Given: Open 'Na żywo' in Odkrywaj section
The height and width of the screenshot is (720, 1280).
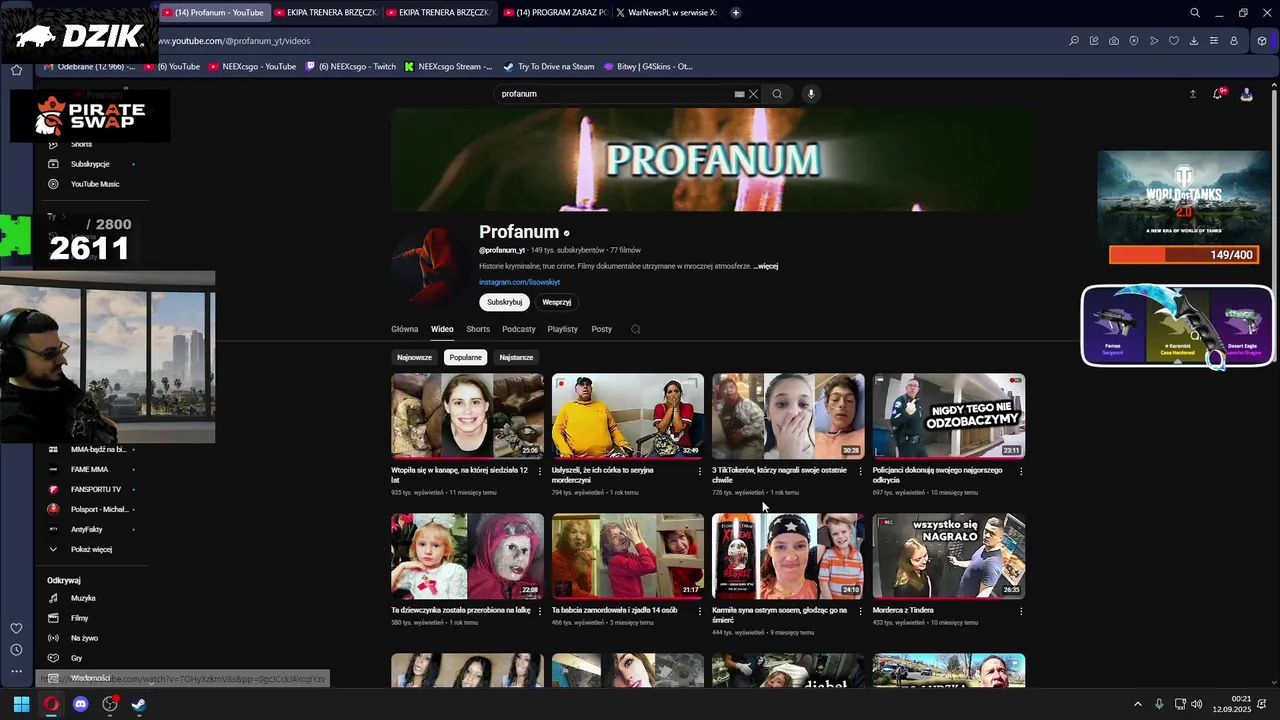Looking at the screenshot, I should pos(84,638).
